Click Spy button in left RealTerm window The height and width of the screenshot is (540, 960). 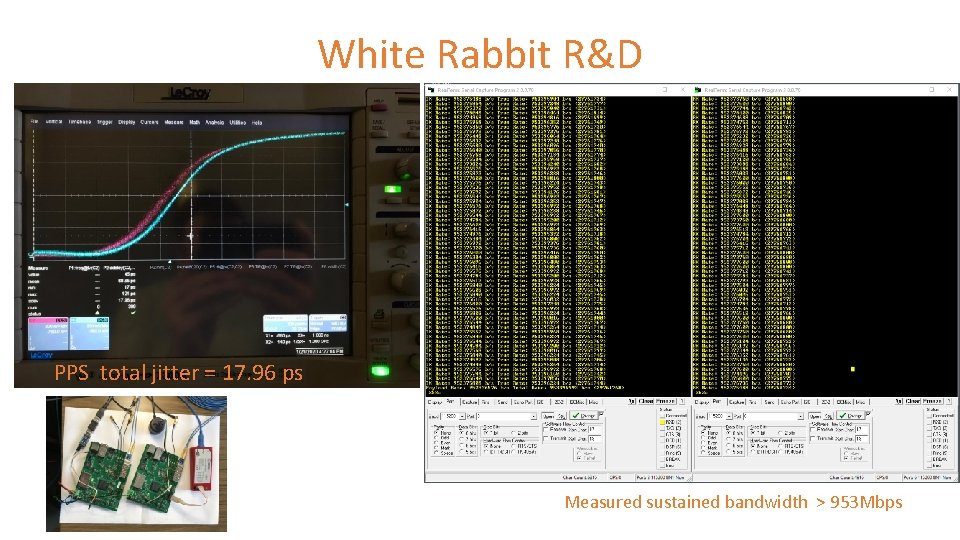(x=561, y=416)
